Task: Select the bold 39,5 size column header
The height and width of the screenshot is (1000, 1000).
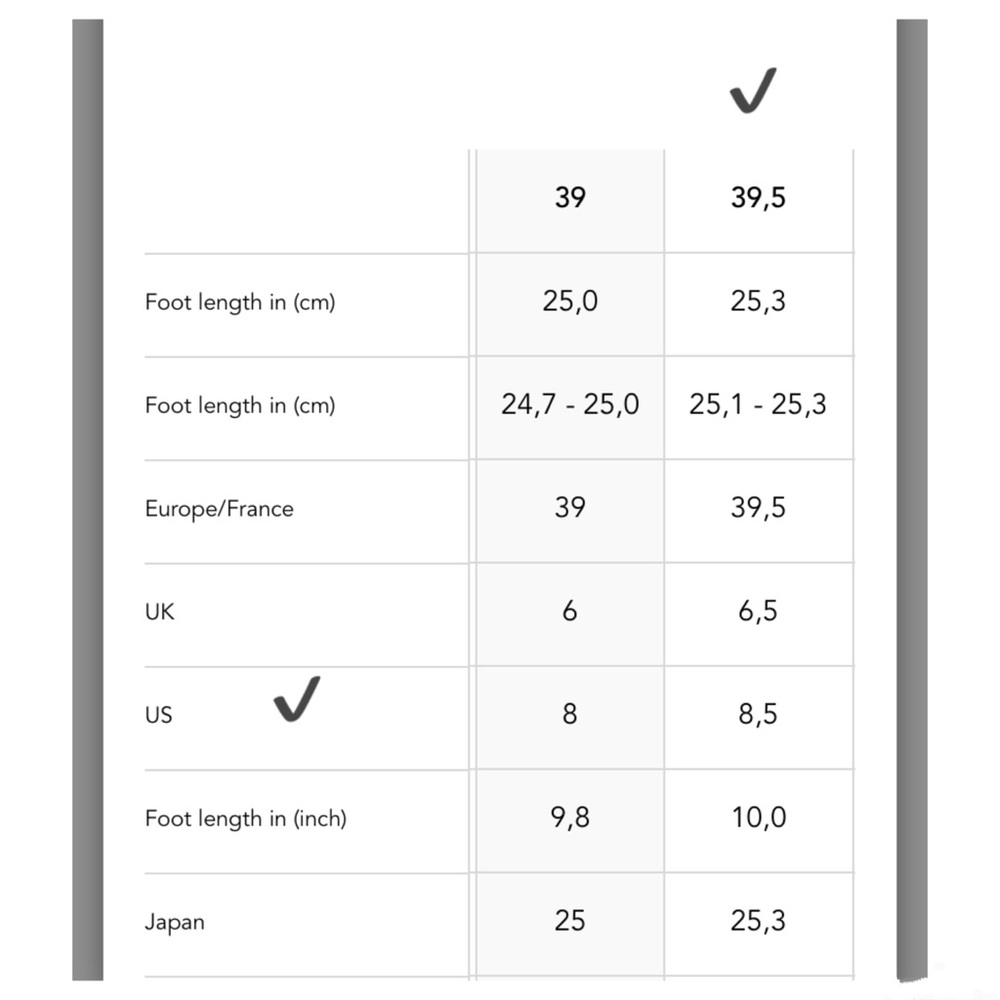Action: click(758, 198)
